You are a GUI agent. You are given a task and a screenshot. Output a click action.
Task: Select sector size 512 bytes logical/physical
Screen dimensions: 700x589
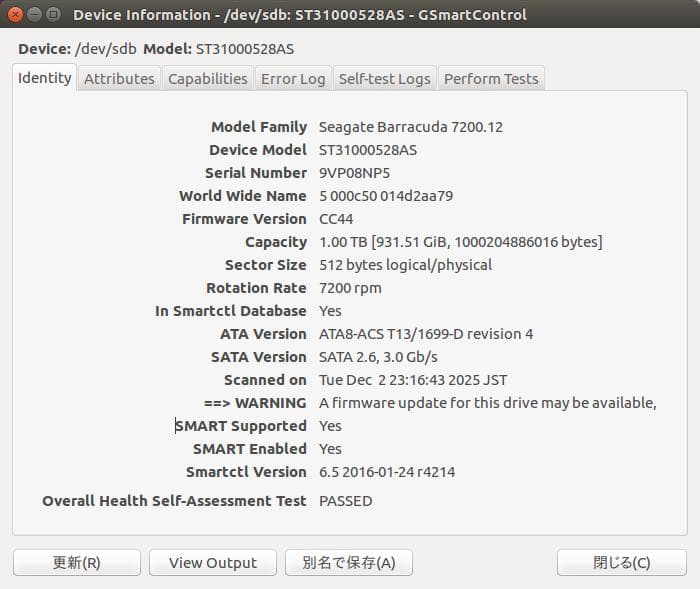[405, 265]
